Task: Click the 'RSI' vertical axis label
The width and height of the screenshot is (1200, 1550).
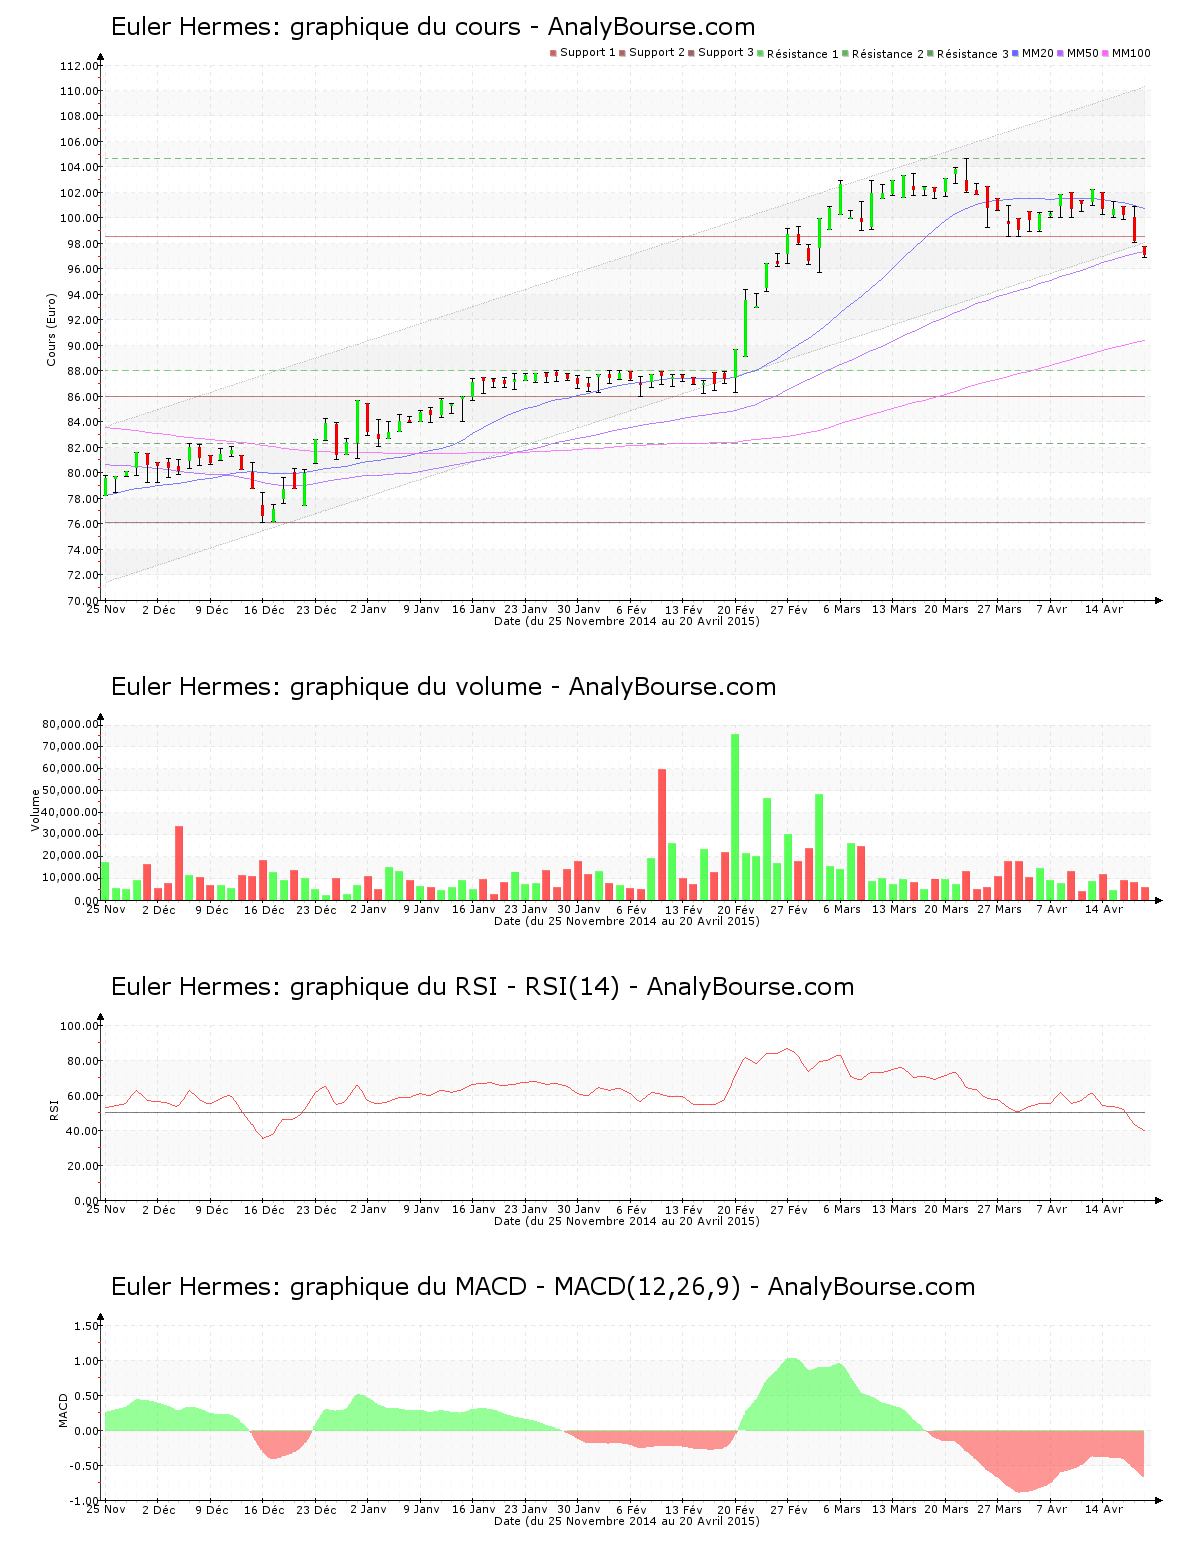Action: [54, 1109]
